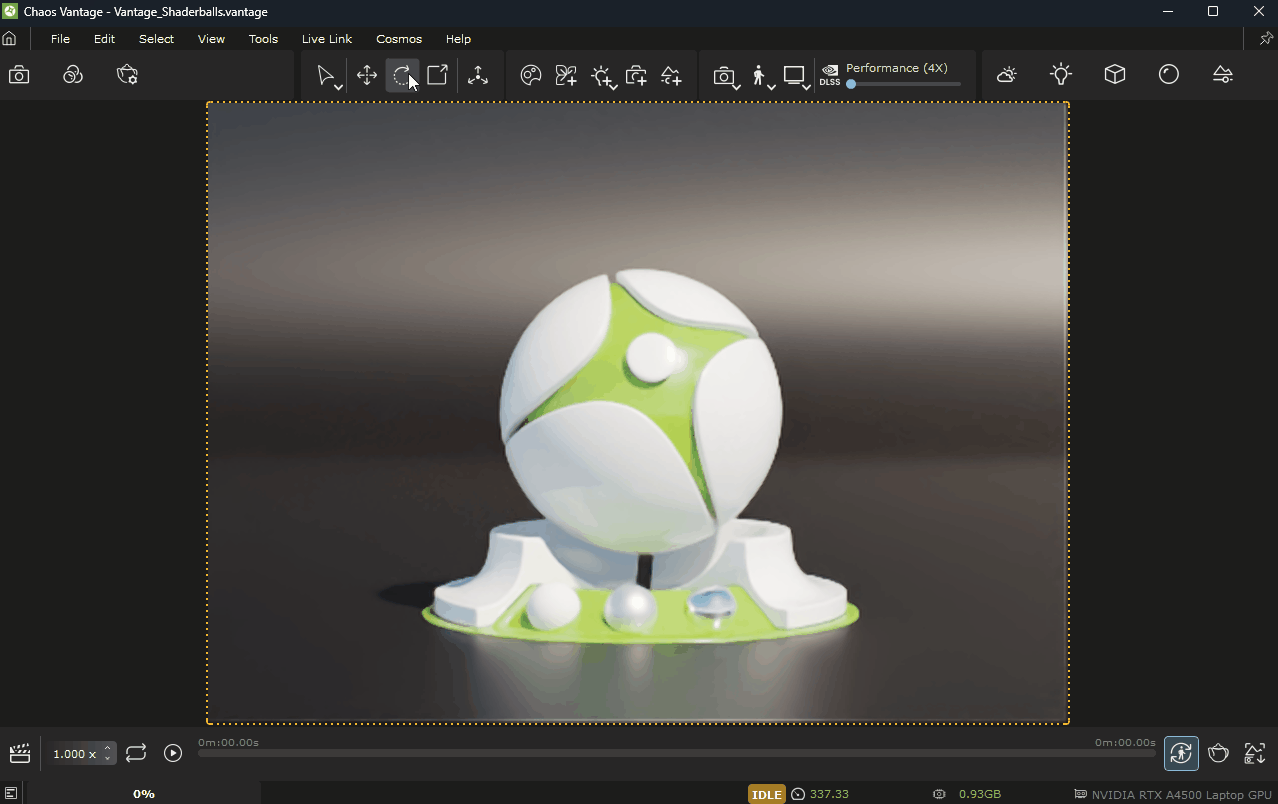This screenshot has height=804, width=1278.
Task: Click the mountain with plus icon
Action: [x=671, y=75]
